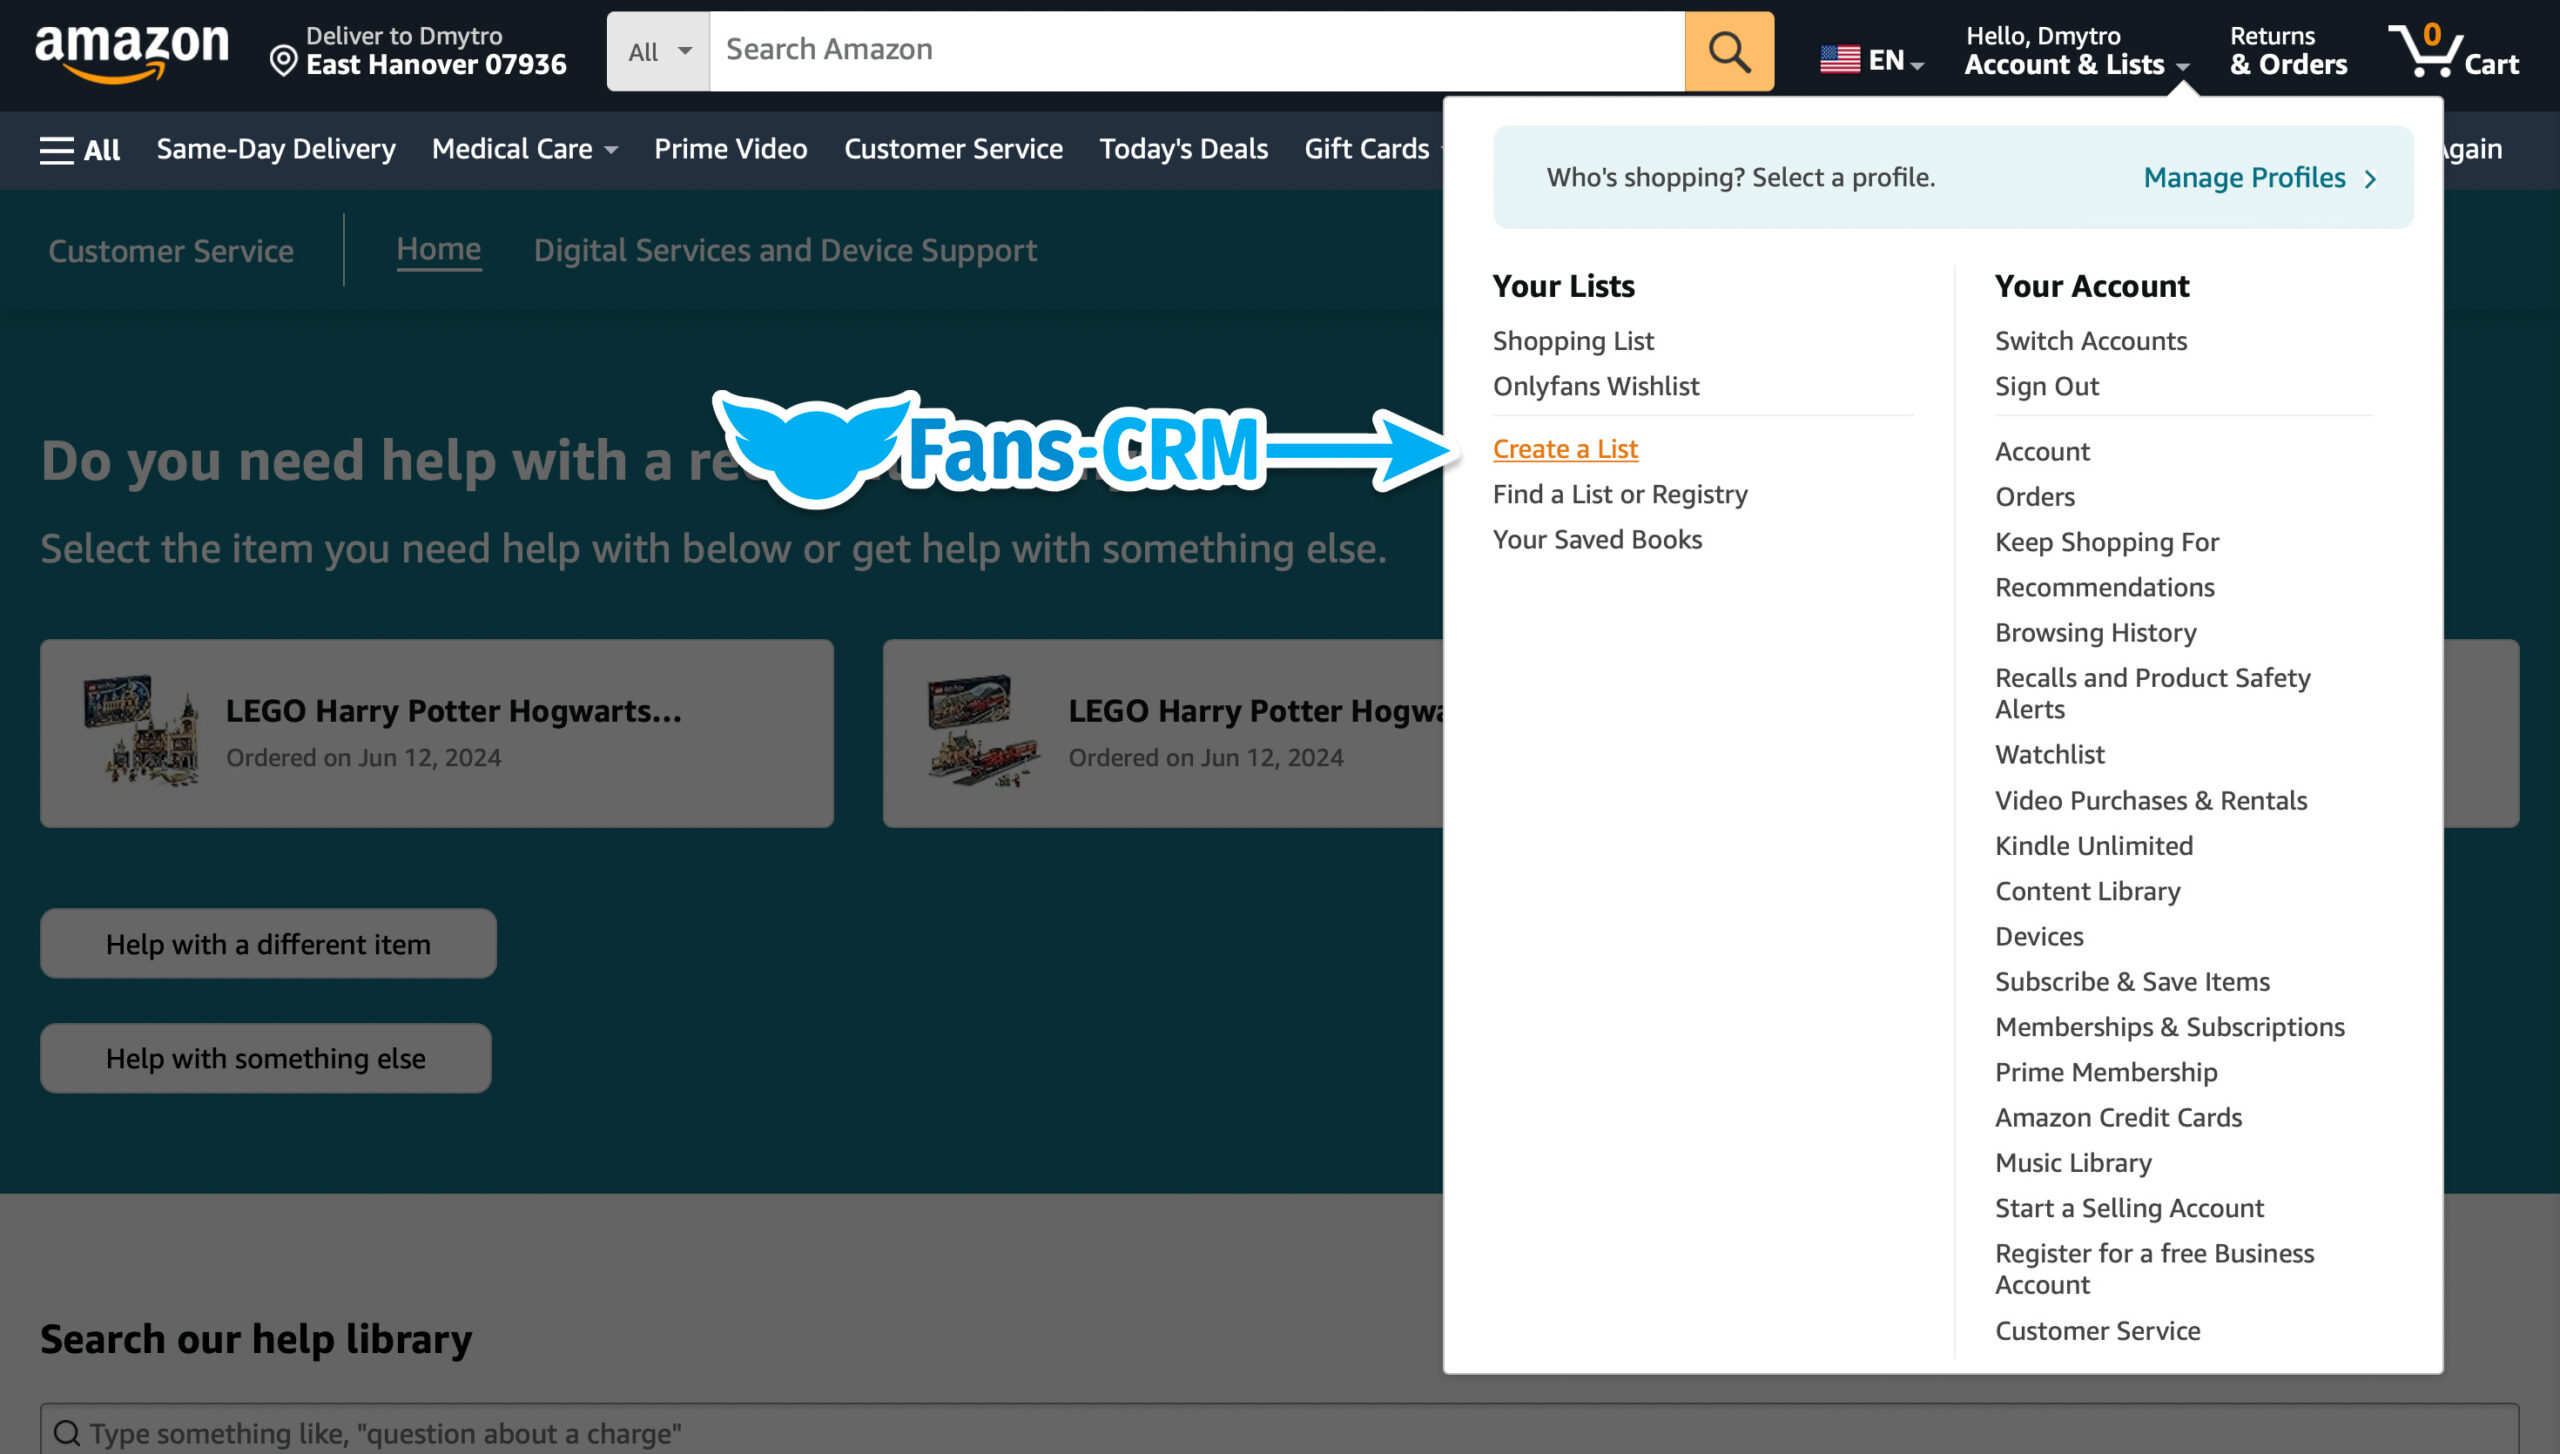Open Onlyfans Wishlist
This screenshot has height=1454, width=2560.
1596,386
